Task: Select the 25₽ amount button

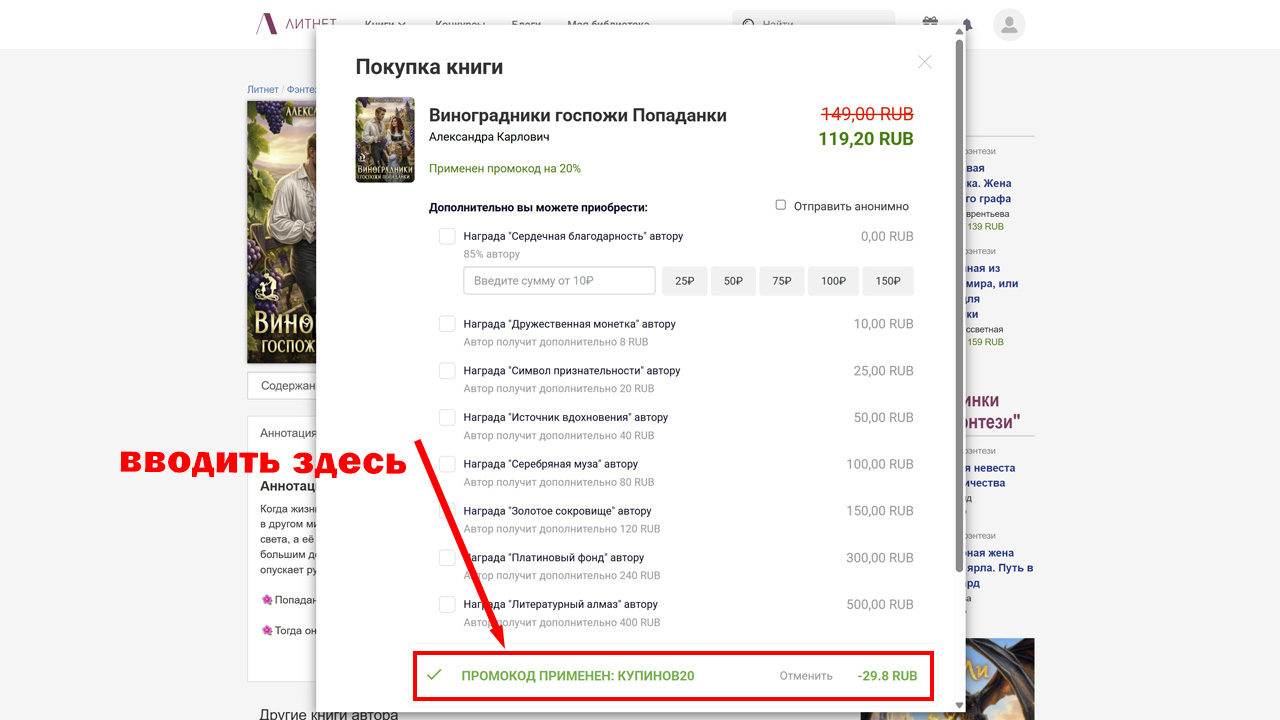Action: coord(684,281)
